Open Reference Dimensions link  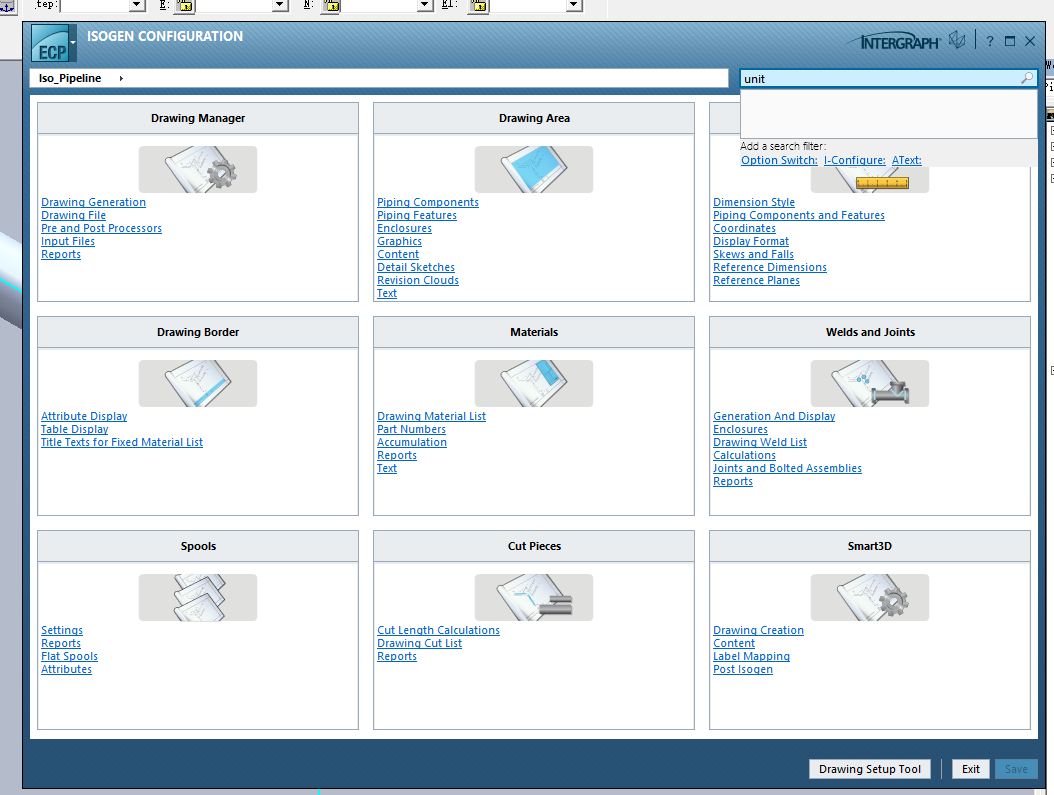[770, 267]
